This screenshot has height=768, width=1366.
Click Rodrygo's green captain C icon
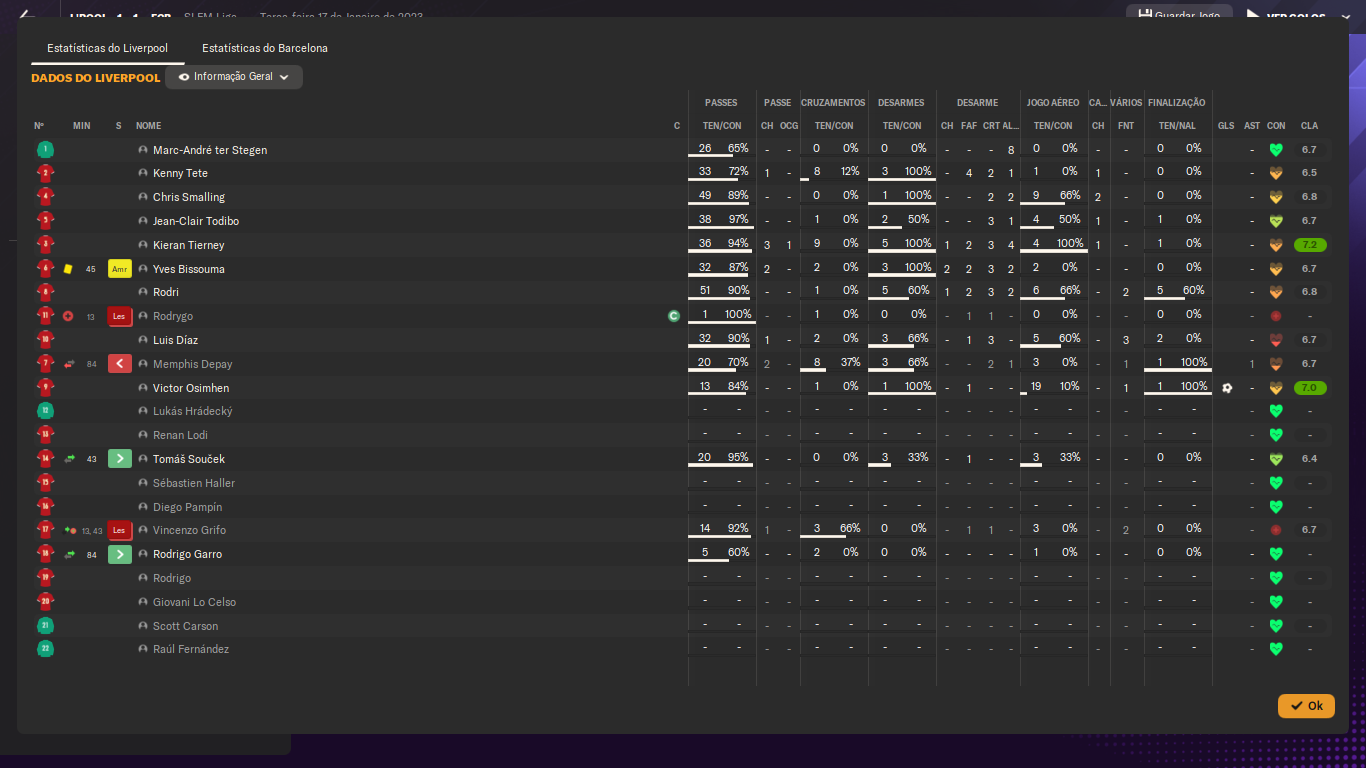674,316
